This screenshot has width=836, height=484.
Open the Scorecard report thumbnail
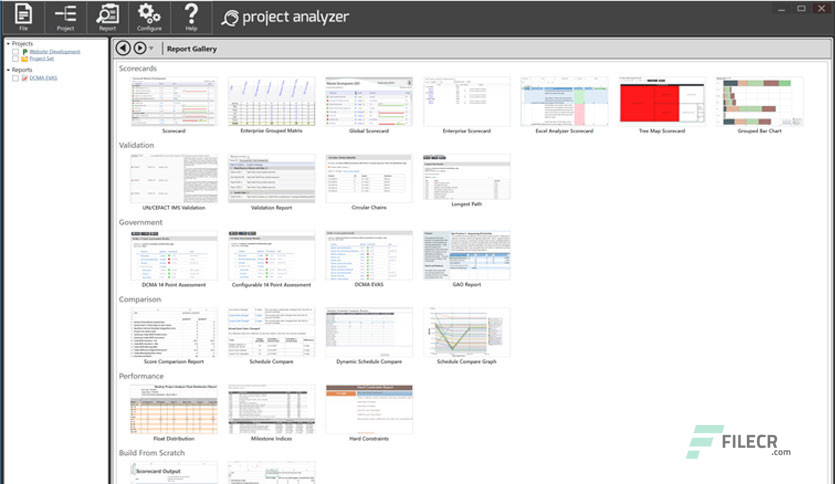(x=174, y=101)
